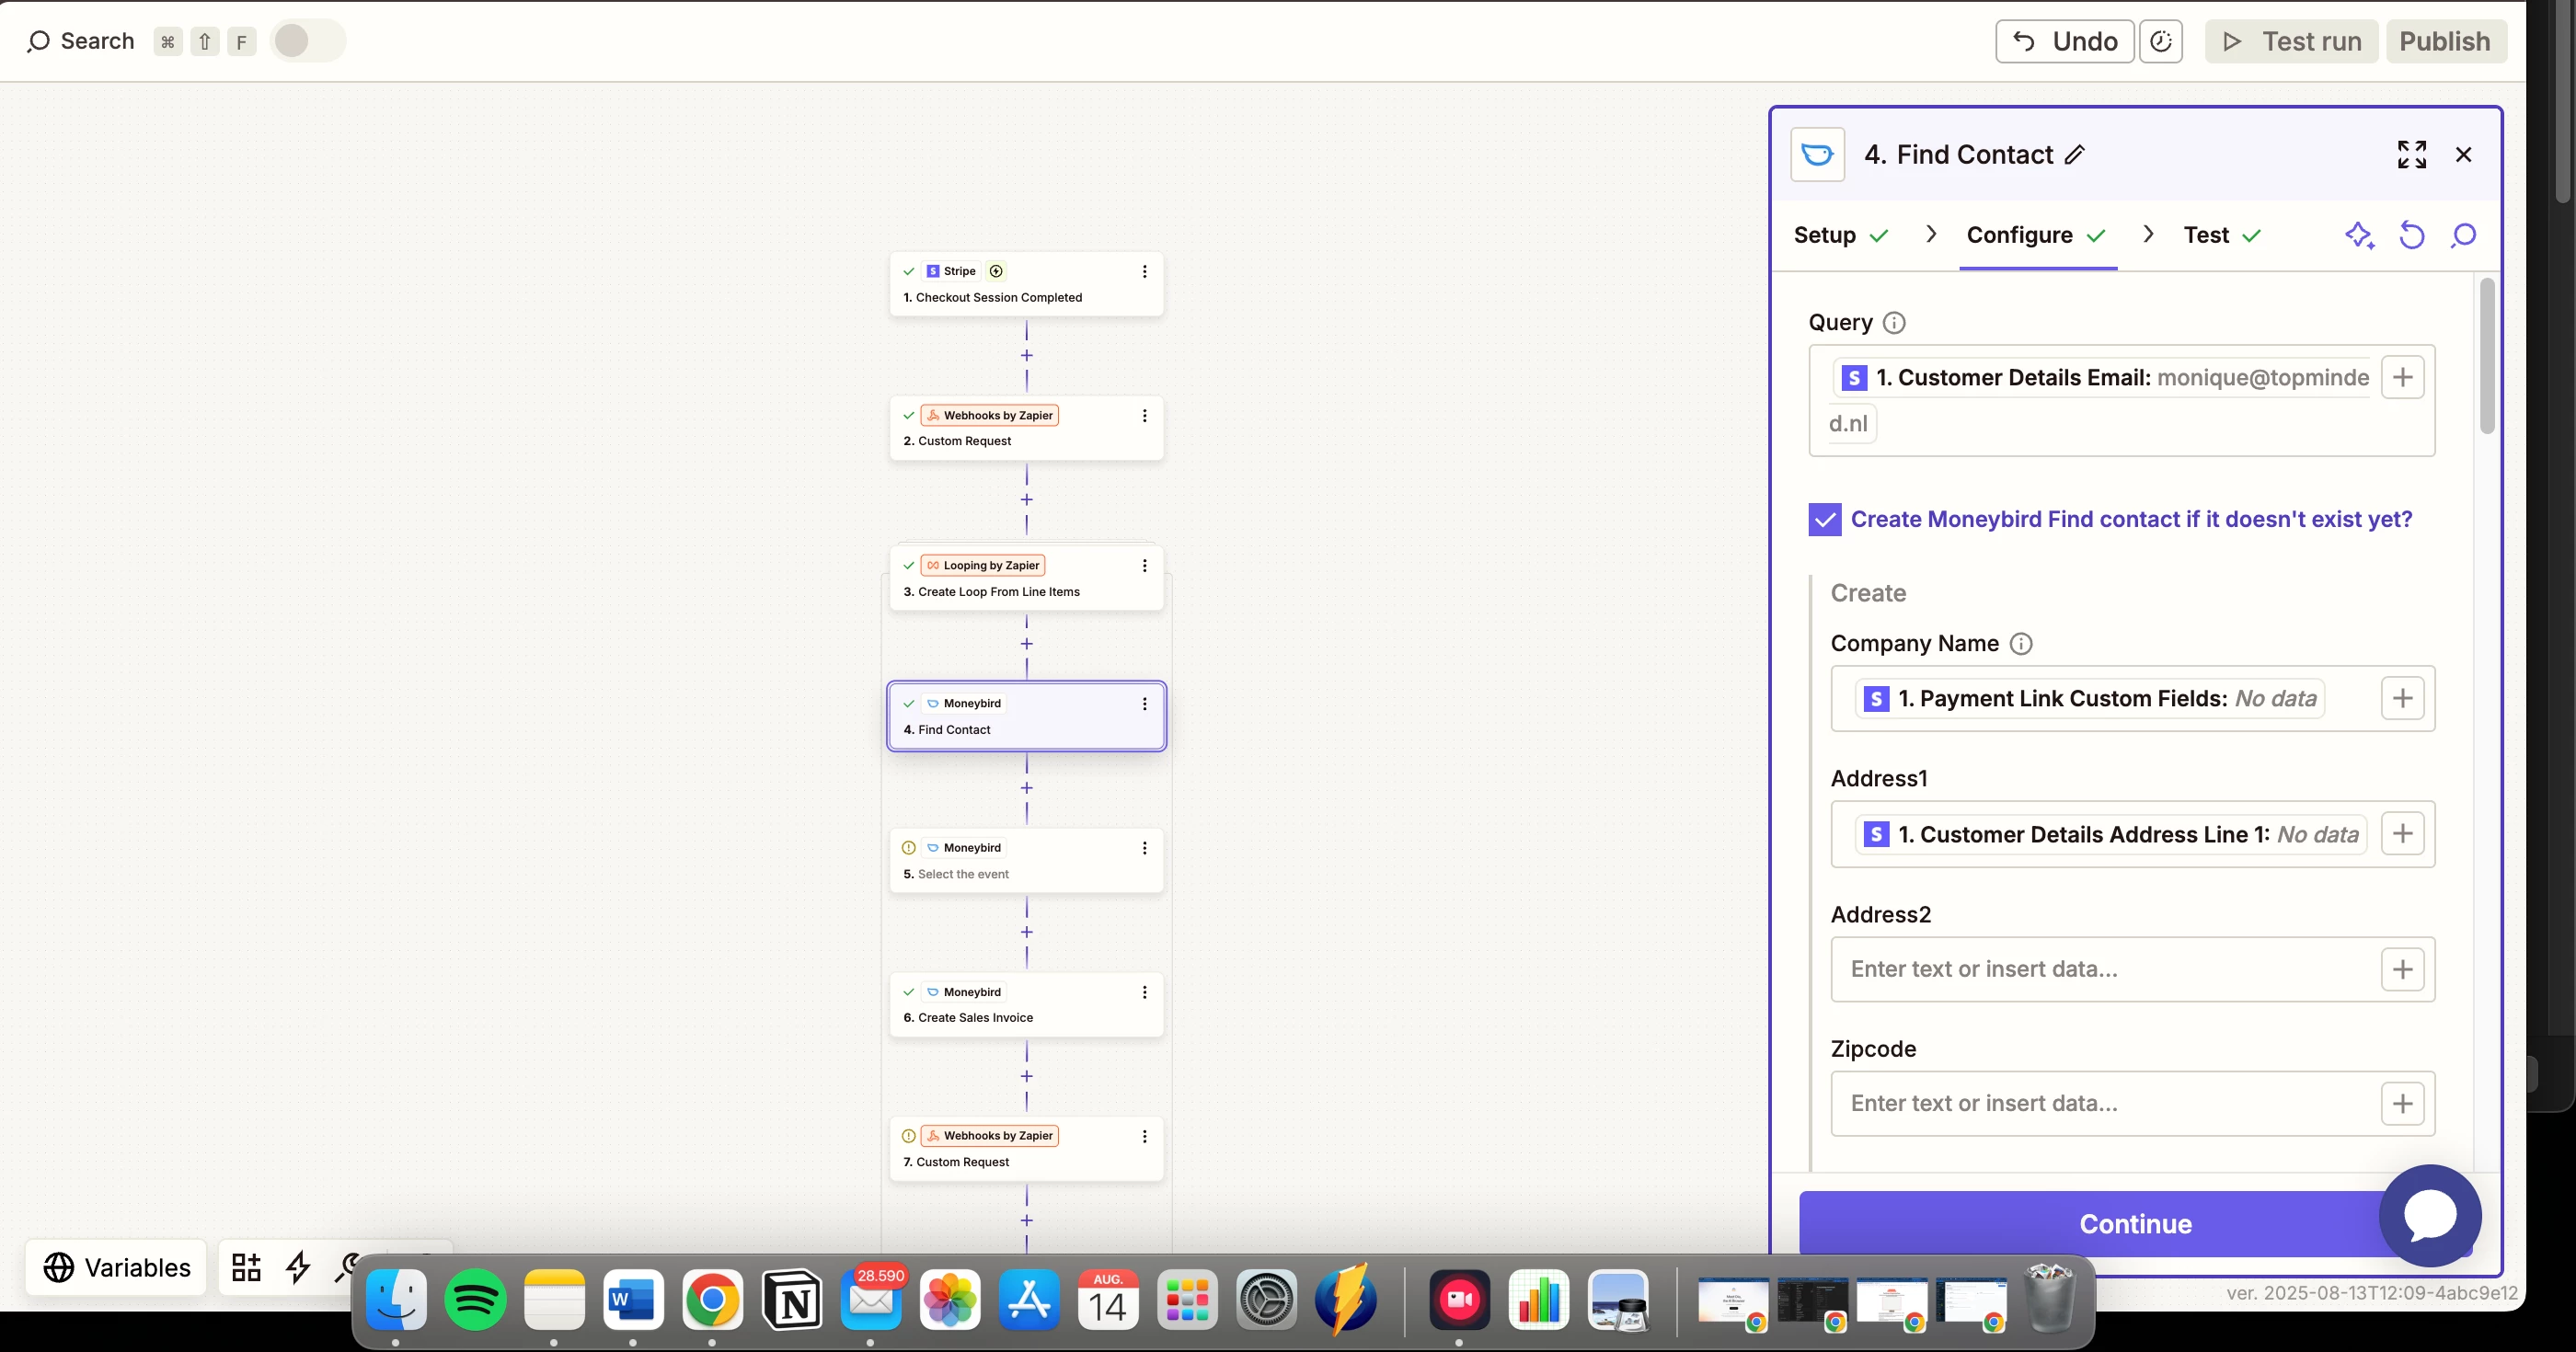Toggle the switch next to Search
2576x1352 pixels.
pyautogui.click(x=308, y=41)
